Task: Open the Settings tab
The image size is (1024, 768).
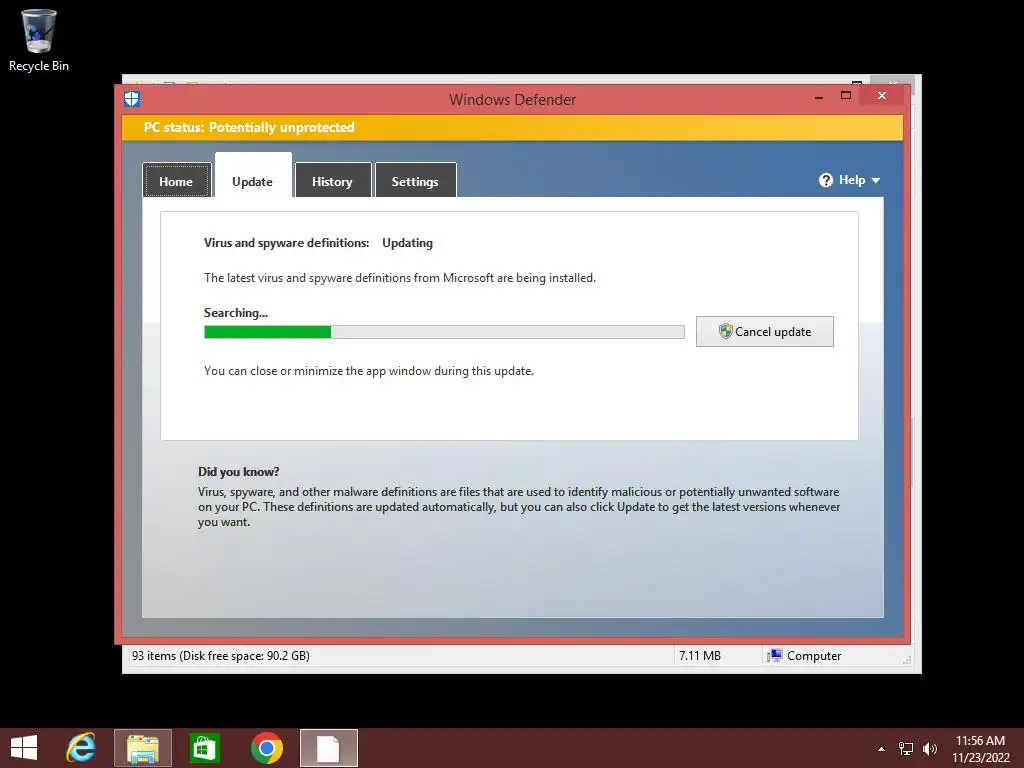Action: [415, 181]
